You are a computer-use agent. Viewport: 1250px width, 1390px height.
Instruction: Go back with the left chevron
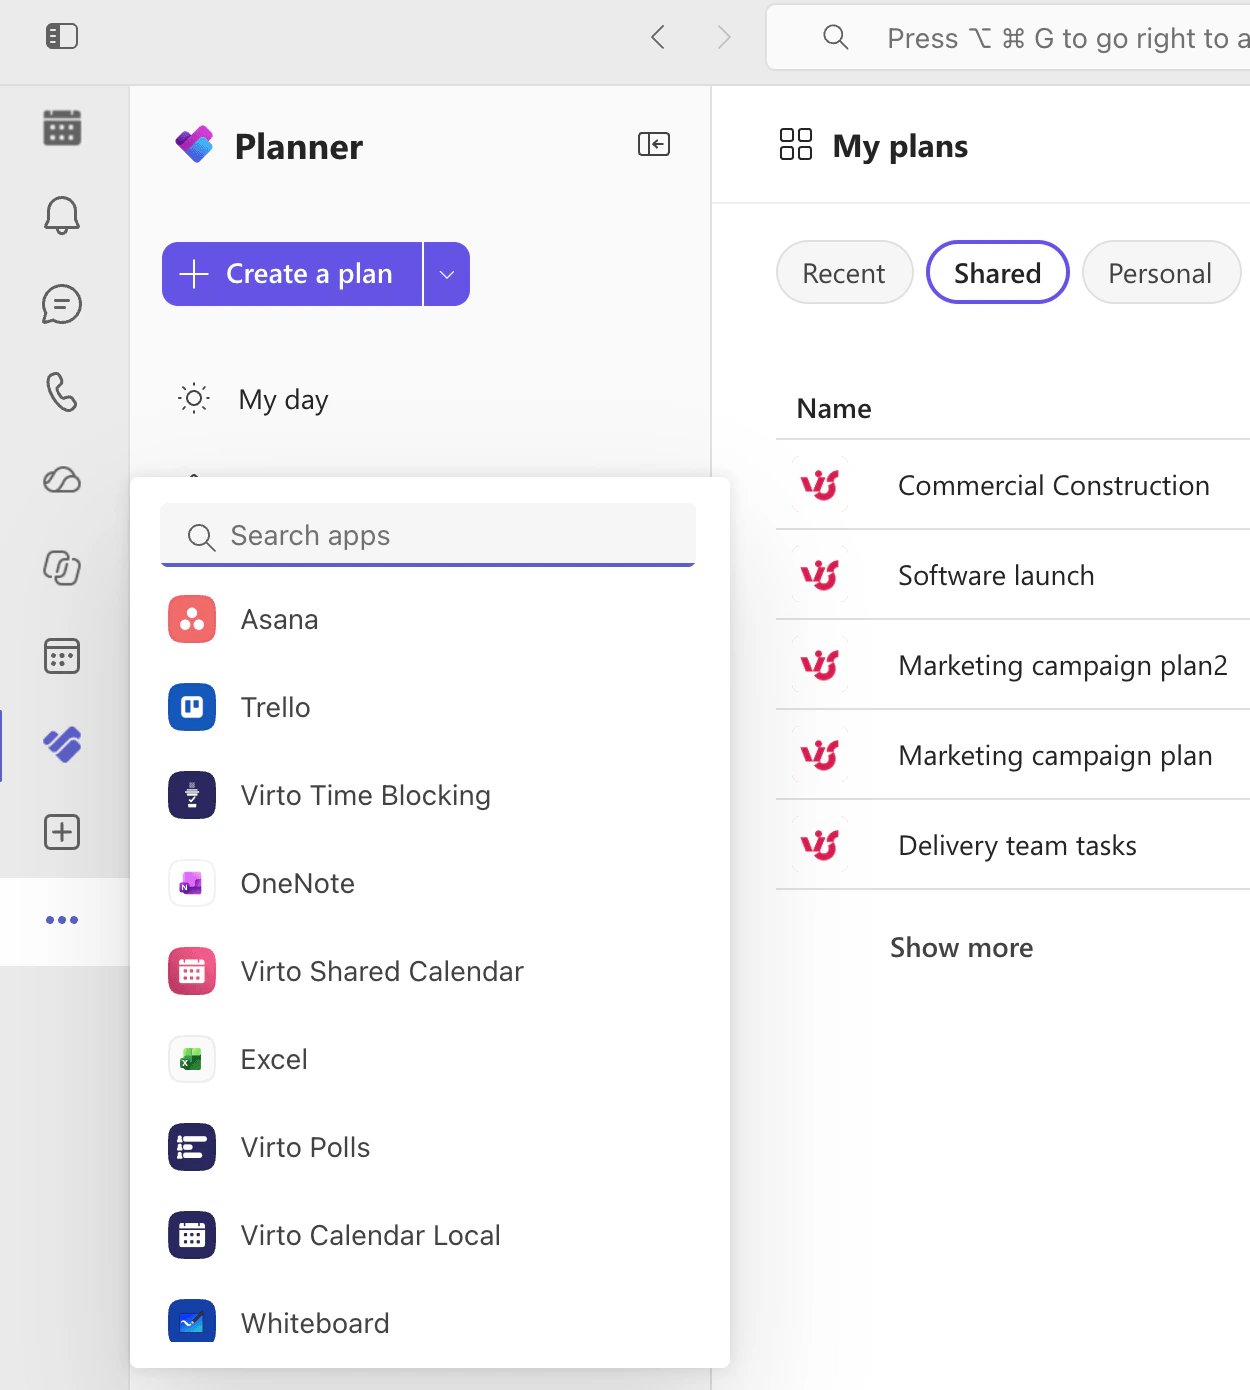[658, 38]
